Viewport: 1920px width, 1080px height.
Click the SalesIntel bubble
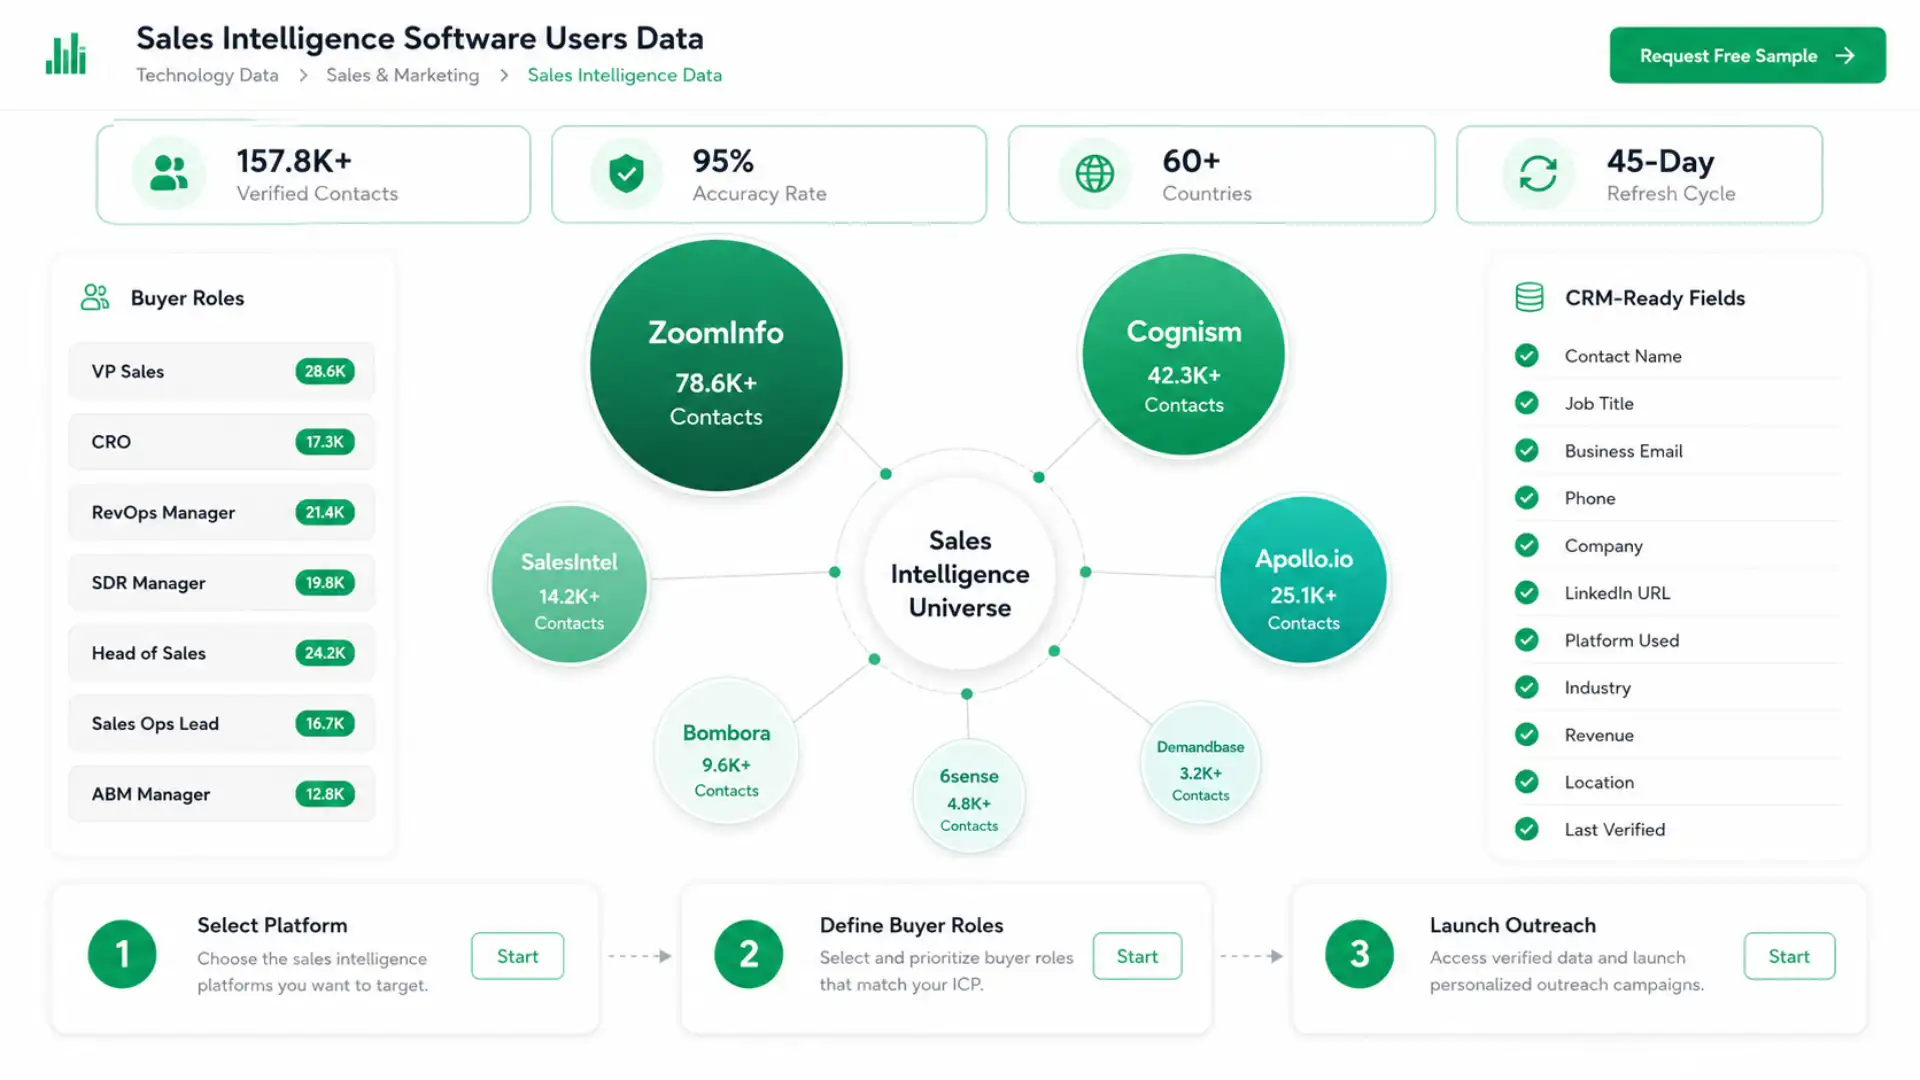tap(569, 584)
